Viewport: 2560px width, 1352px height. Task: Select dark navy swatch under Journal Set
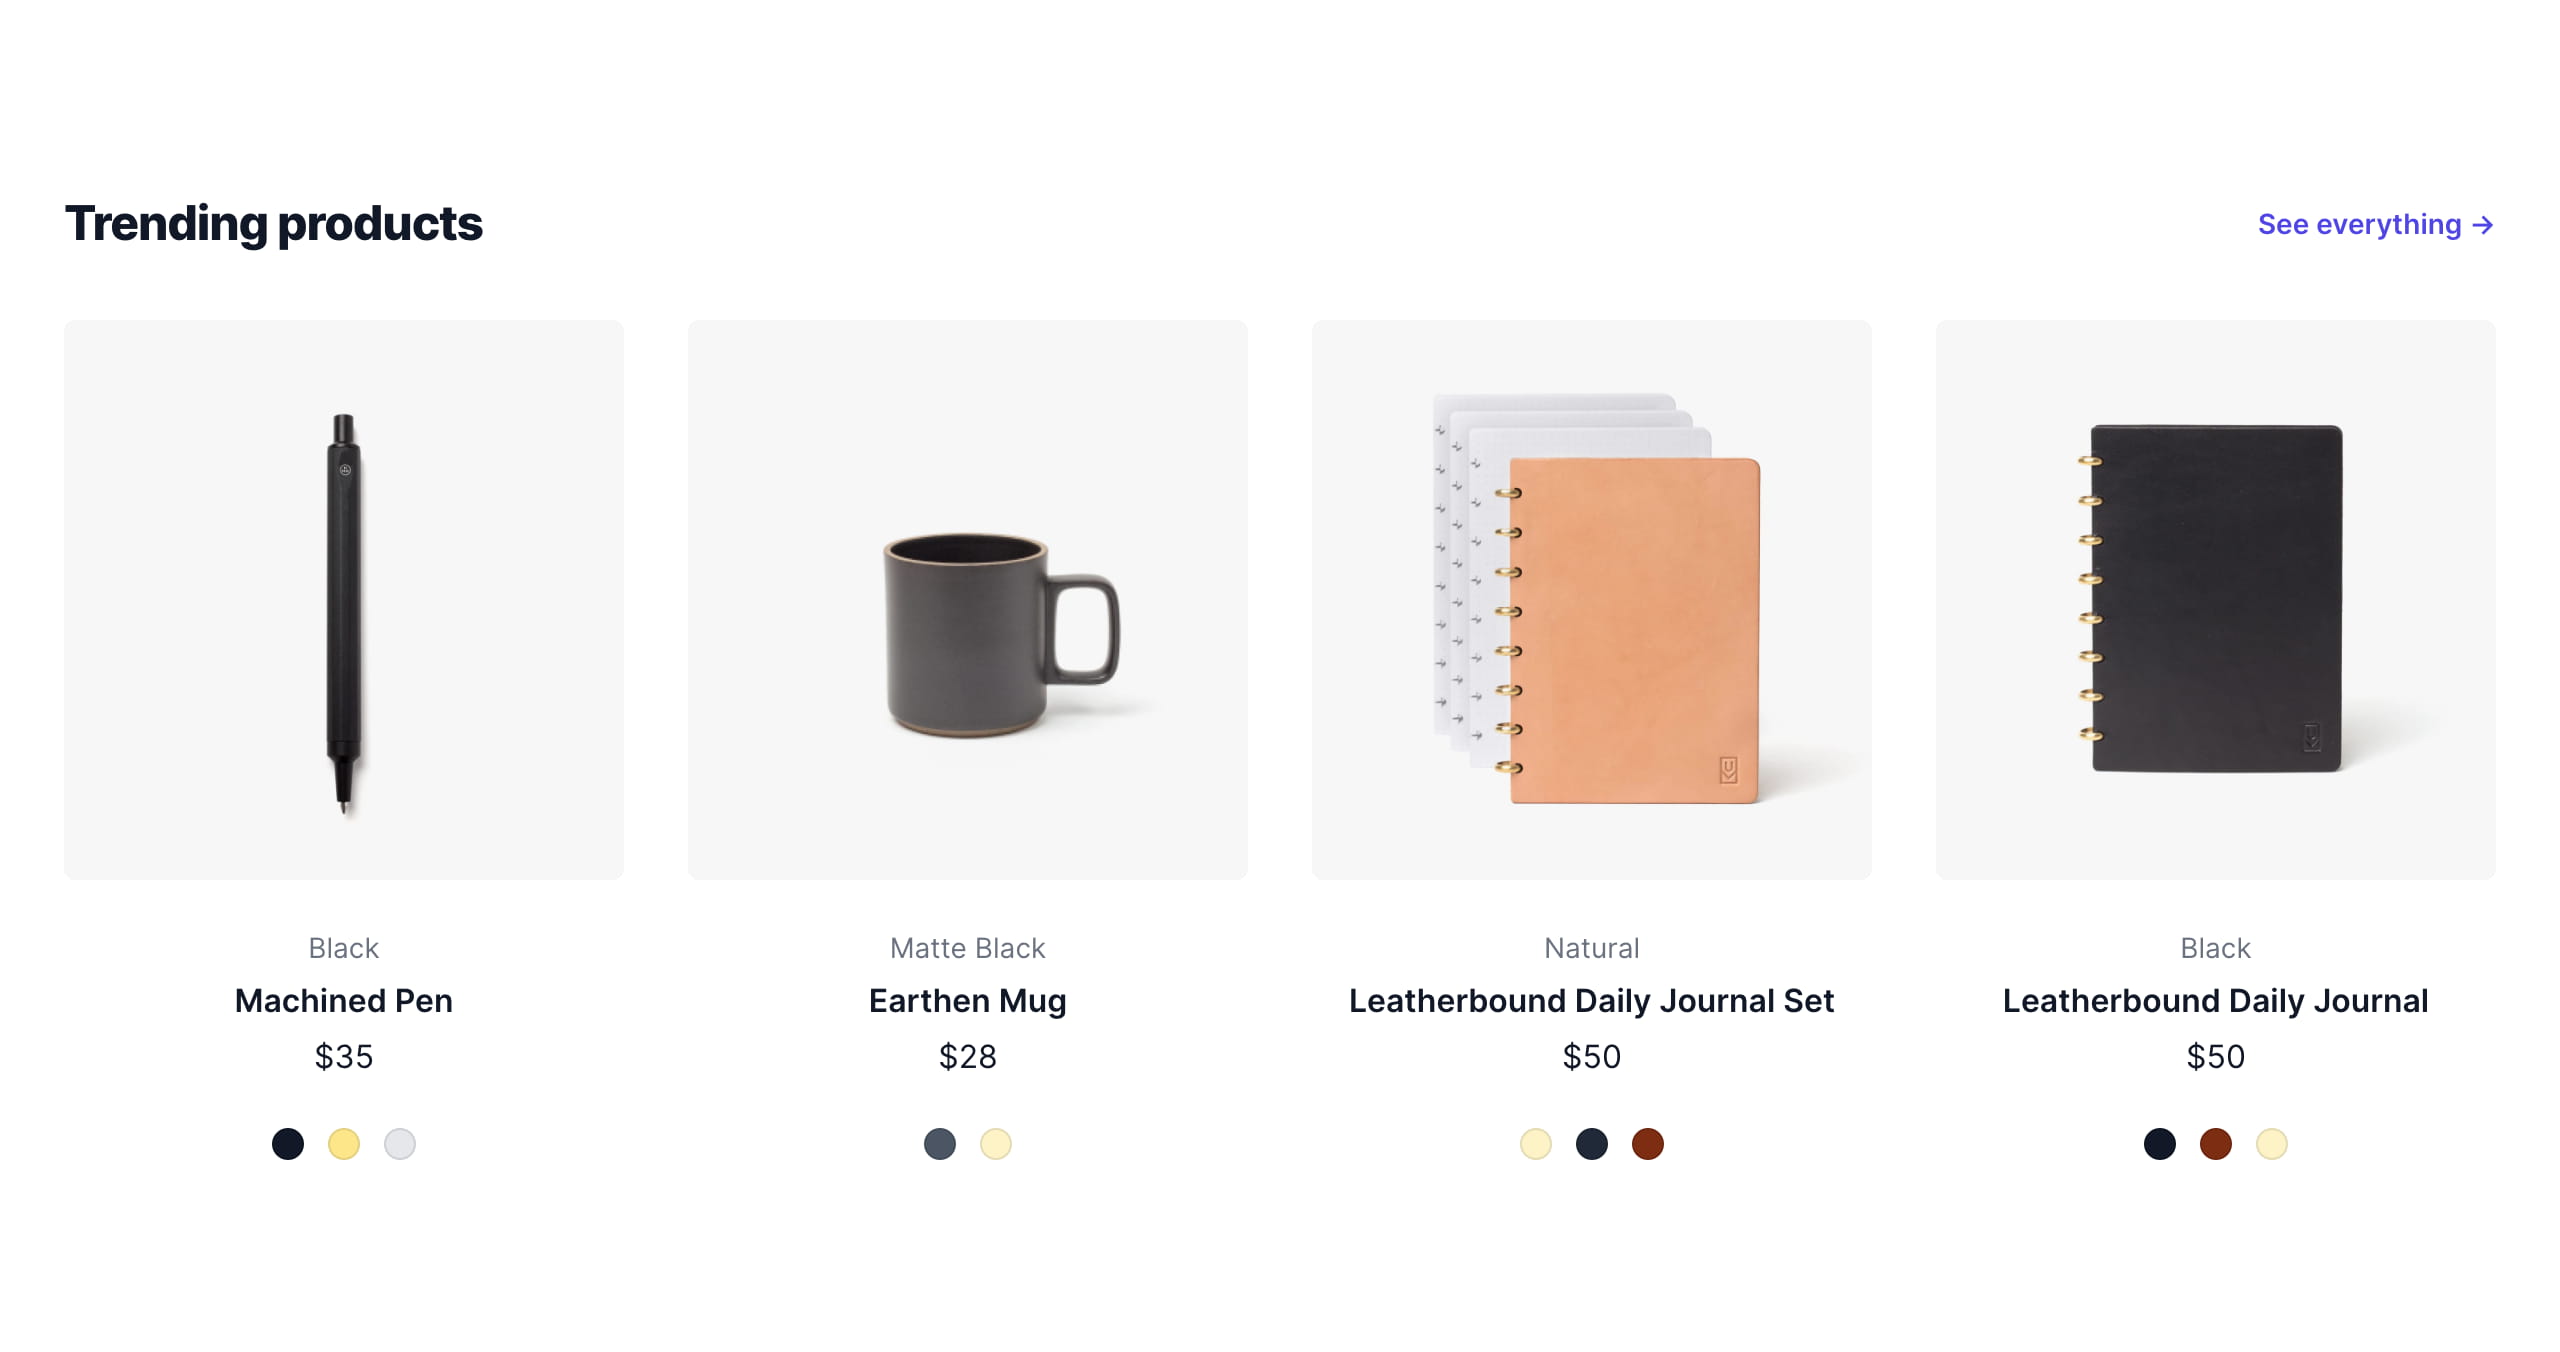[x=1592, y=1144]
